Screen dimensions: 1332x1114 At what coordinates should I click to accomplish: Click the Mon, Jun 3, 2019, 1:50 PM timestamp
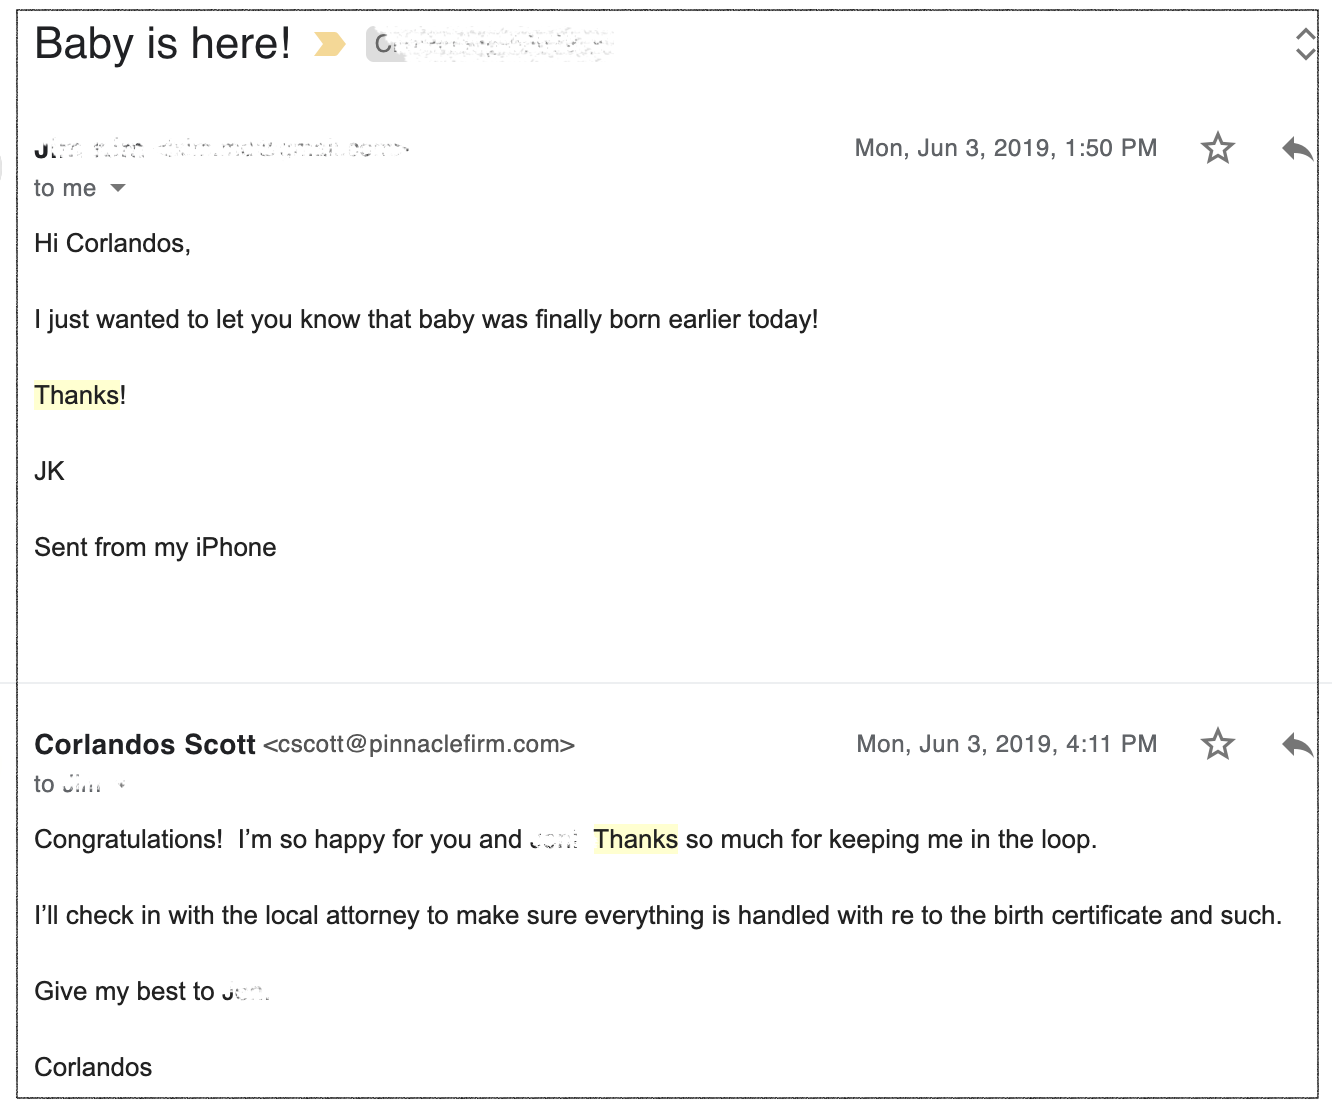(x=1006, y=148)
